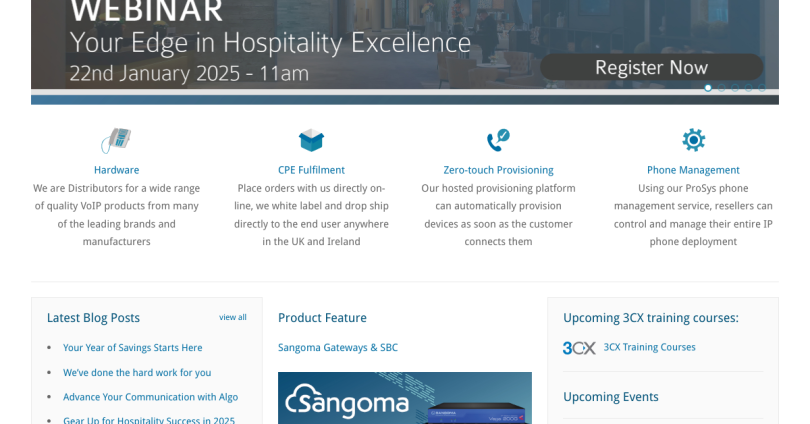Click the Sangoma product feature image

404,398
